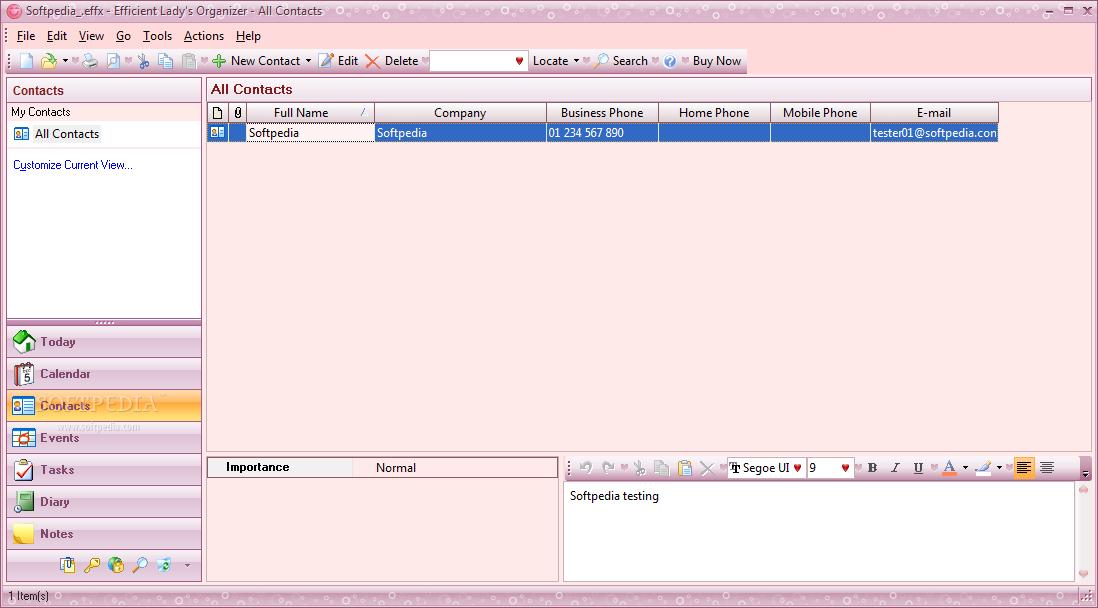Image resolution: width=1098 pixels, height=608 pixels.
Task: Click the Copy icon in main toolbar
Action: [x=166, y=61]
